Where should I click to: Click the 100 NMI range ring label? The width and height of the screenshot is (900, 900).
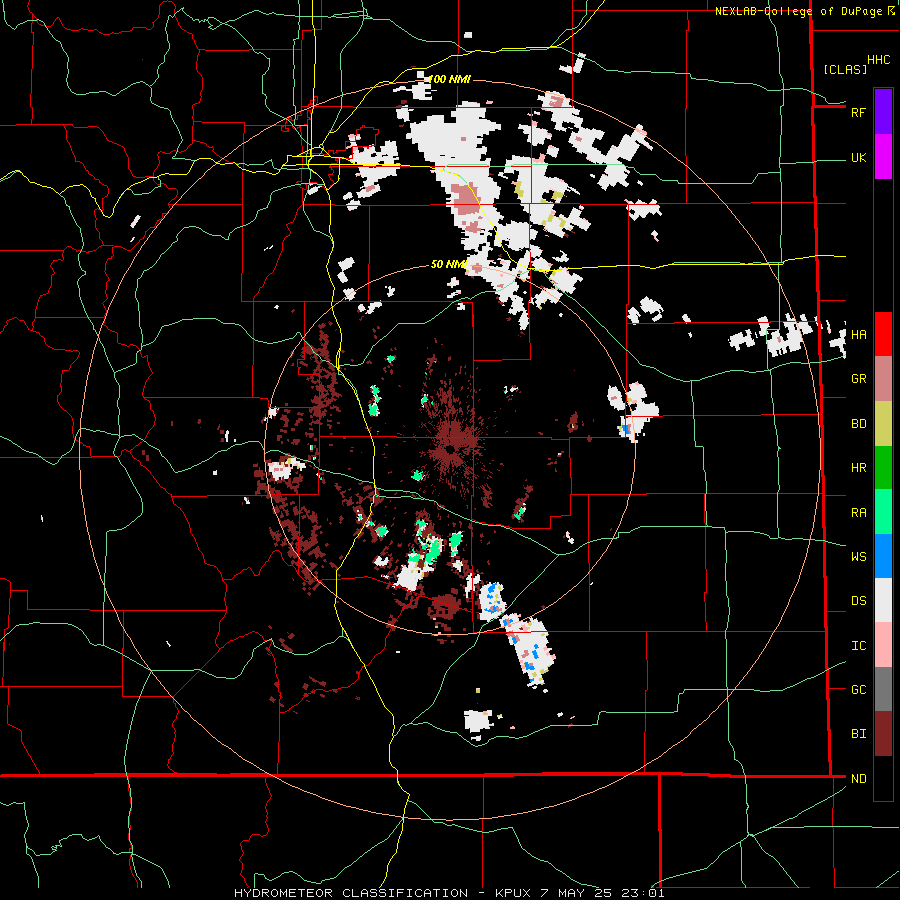450,79
